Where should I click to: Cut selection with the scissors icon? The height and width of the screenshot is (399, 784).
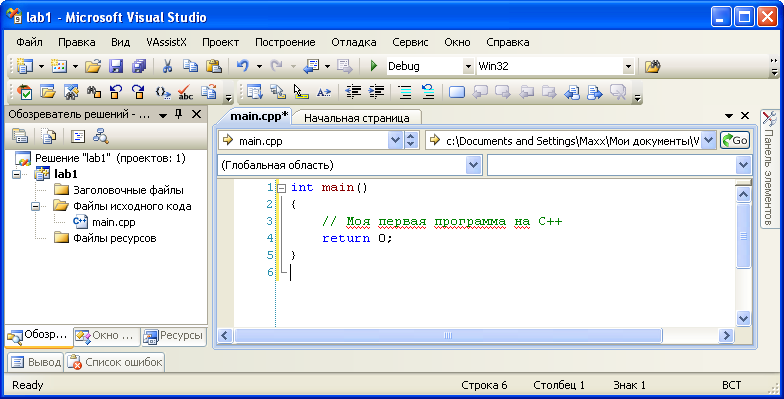[x=167, y=66]
